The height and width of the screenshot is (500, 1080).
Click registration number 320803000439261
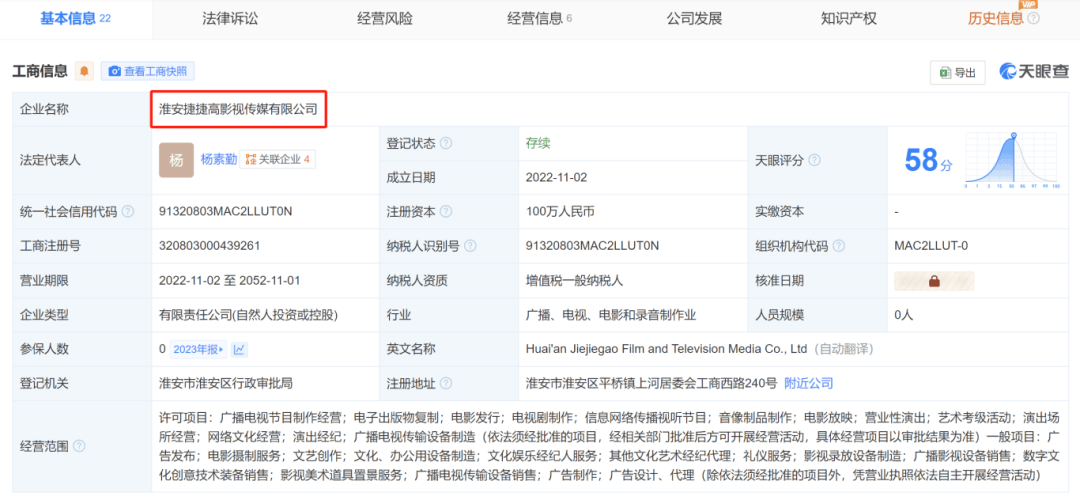[209, 246]
